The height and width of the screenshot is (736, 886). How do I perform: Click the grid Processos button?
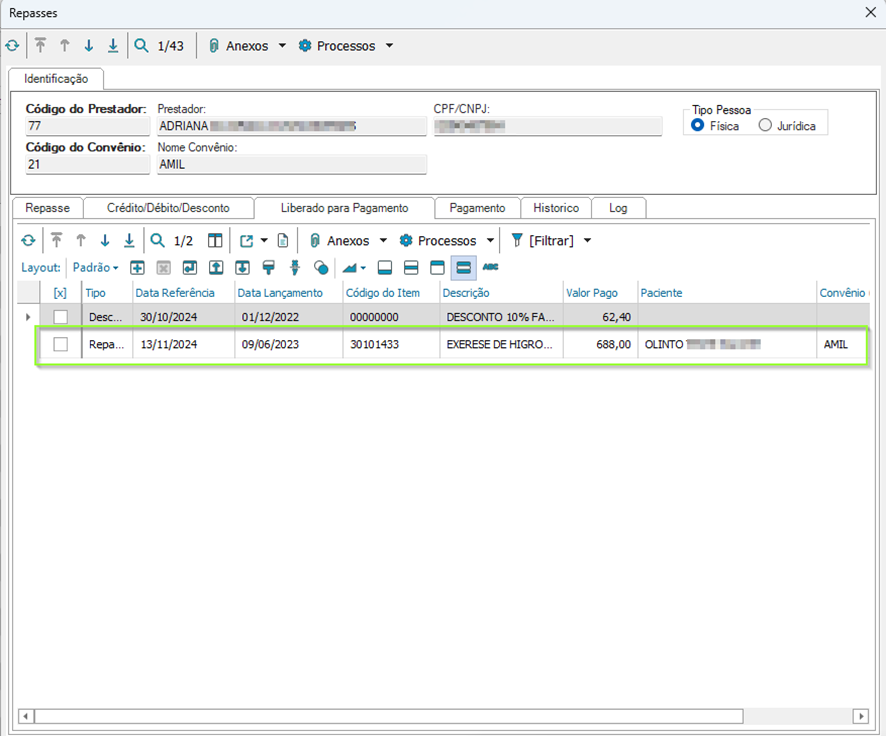point(438,241)
